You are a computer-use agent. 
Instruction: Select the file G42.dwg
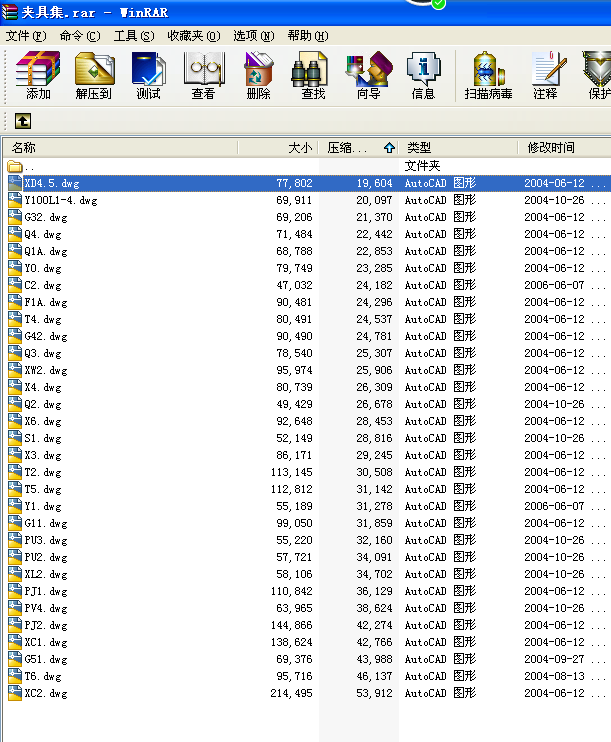[46, 336]
